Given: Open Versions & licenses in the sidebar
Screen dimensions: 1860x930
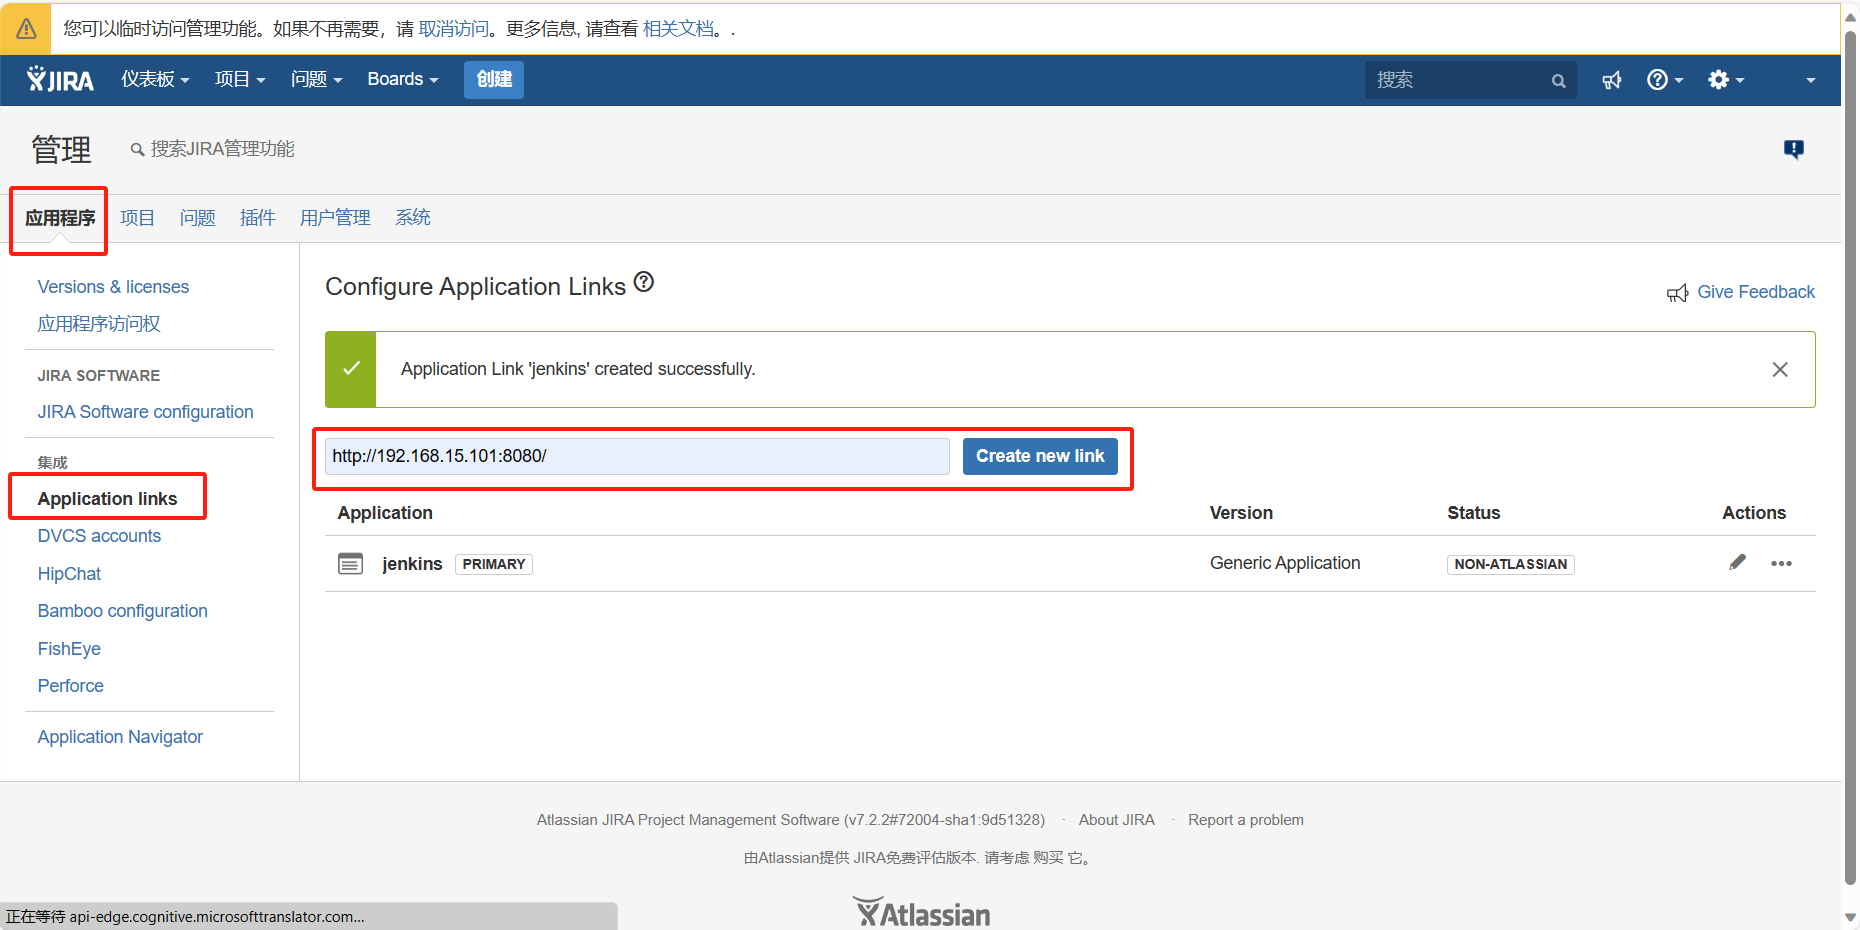Looking at the screenshot, I should (x=113, y=287).
